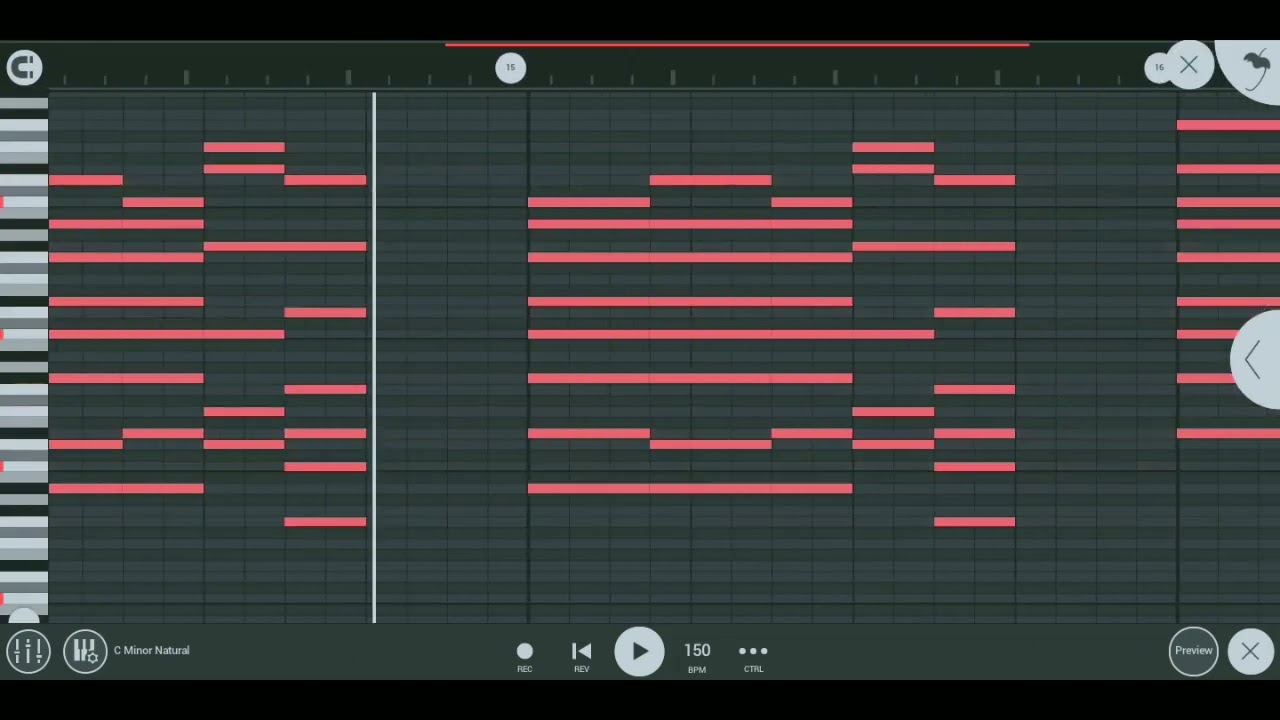The image size is (1280, 720).
Task: Open the mixer sliders icon
Action: 28,651
